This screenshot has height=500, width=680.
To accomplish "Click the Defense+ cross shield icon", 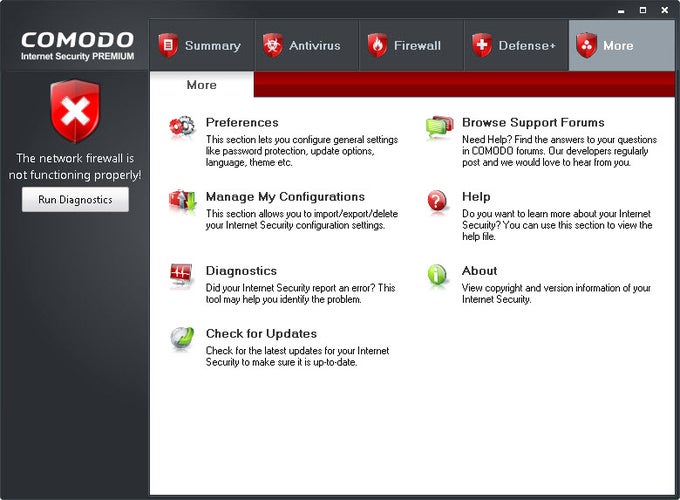I will [x=482, y=45].
